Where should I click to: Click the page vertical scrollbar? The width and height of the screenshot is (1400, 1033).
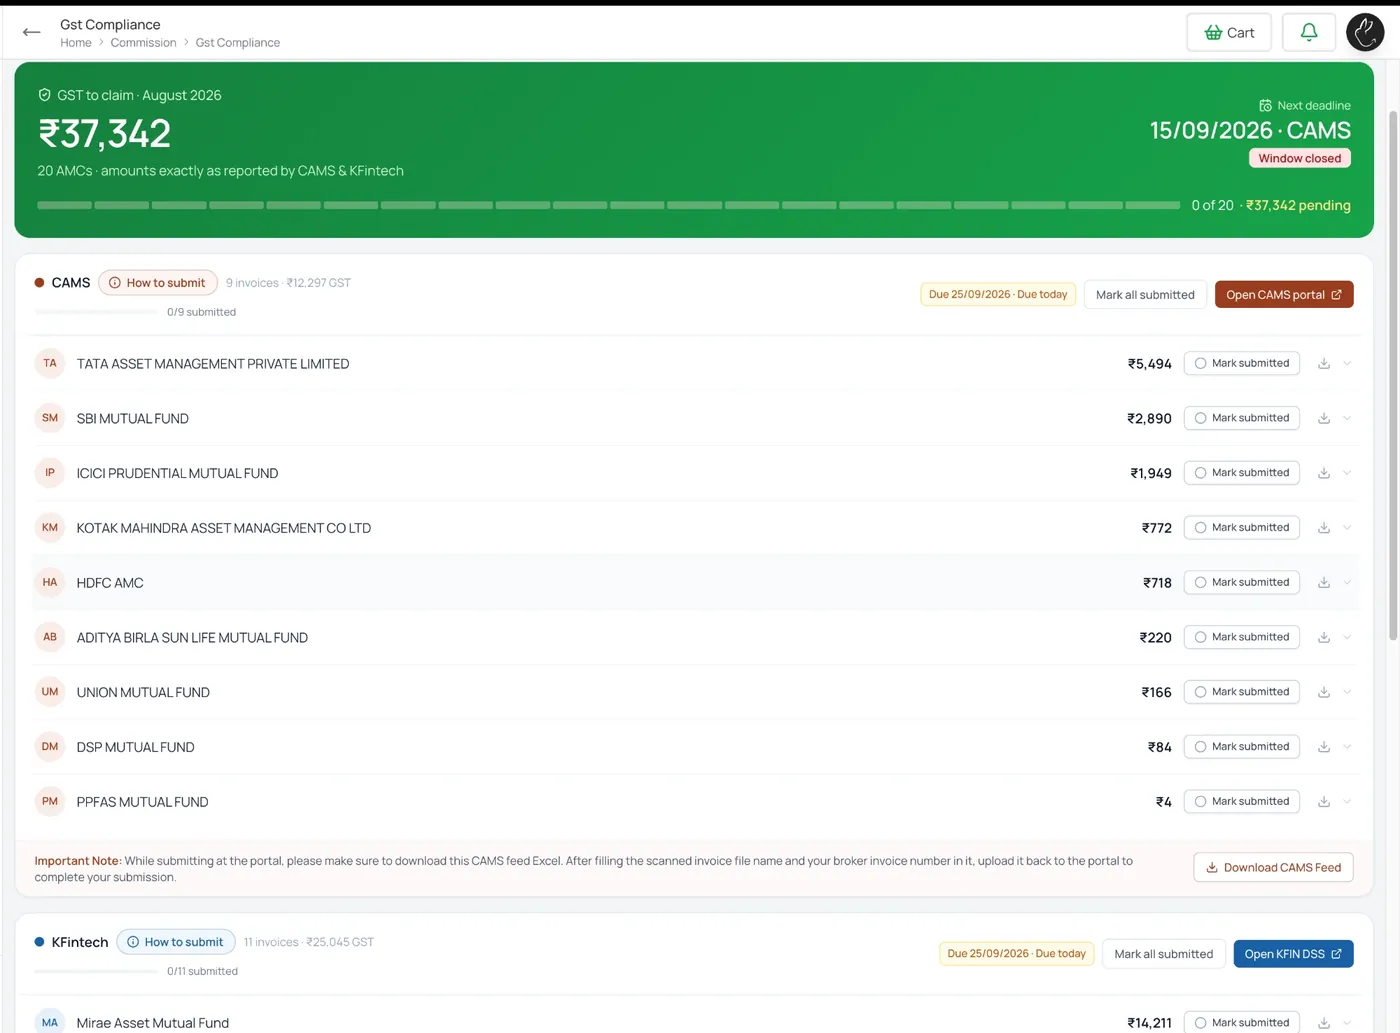(x=1393, y=375)
